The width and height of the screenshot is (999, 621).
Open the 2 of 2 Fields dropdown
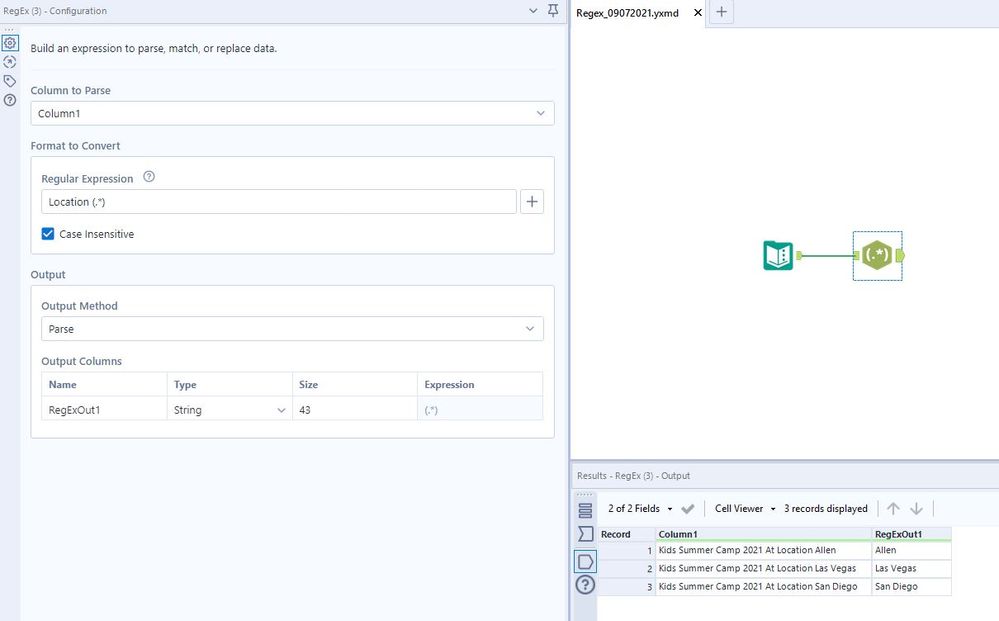[640, 508]
